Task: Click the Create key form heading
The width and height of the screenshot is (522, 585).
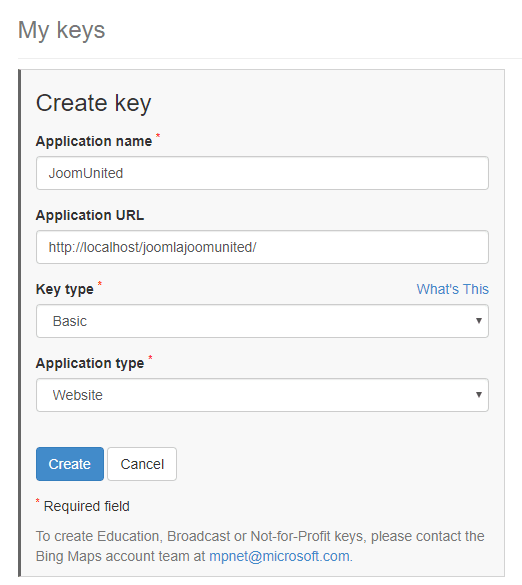Action: click(93, 103)
